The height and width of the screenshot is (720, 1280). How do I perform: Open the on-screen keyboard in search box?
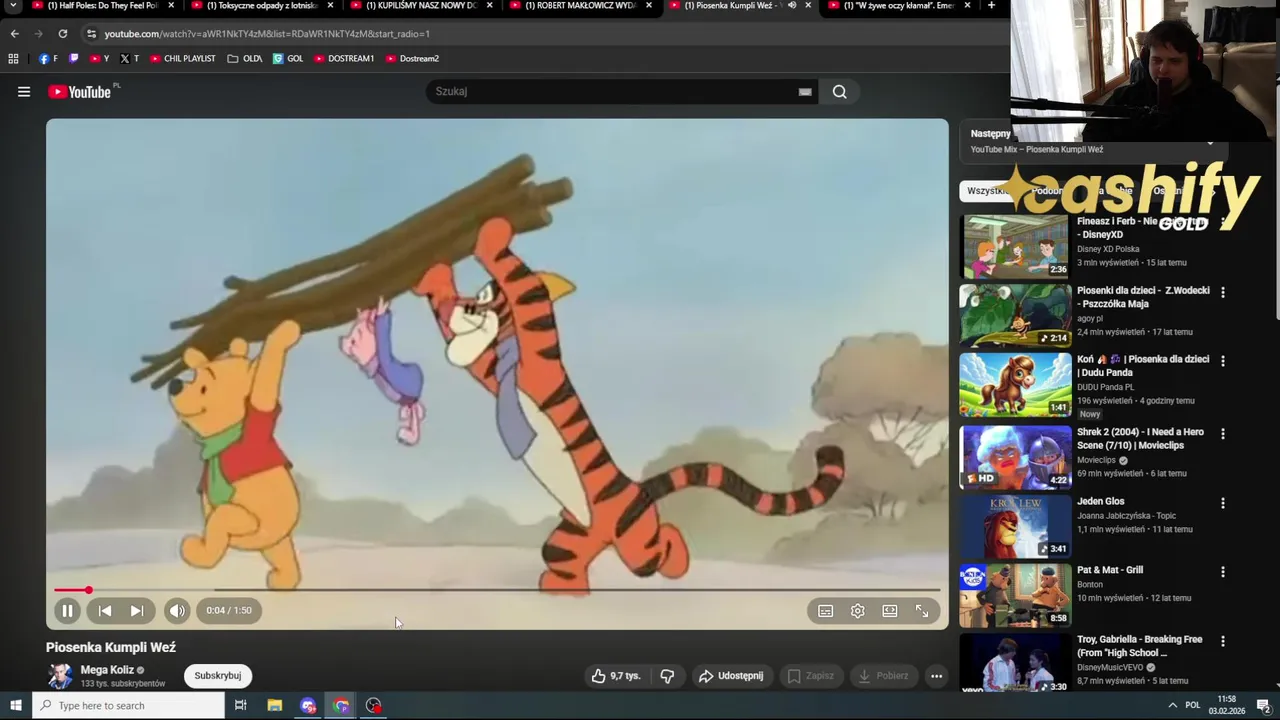point(805,92)
